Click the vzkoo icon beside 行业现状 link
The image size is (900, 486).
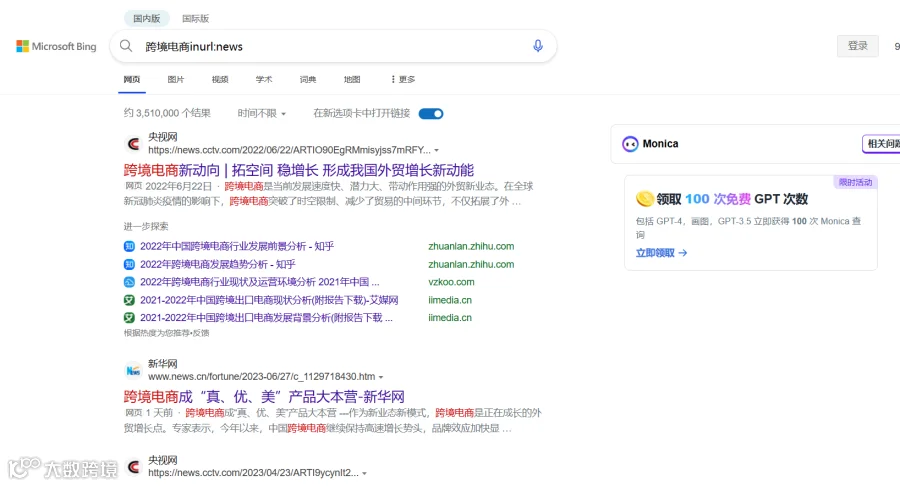tap(129, 282)
